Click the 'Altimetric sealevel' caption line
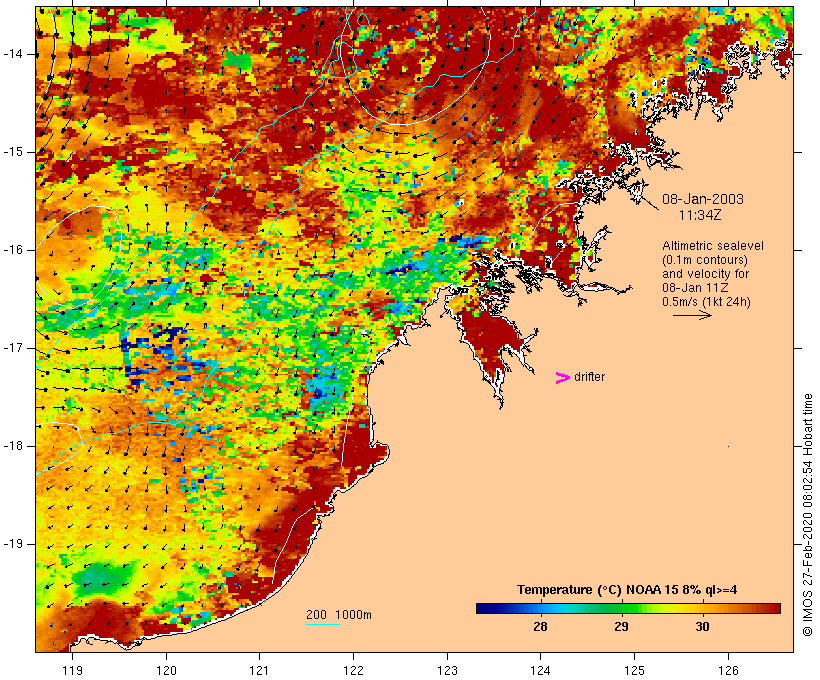Screen dimensions: 820x680 [713, 246]
